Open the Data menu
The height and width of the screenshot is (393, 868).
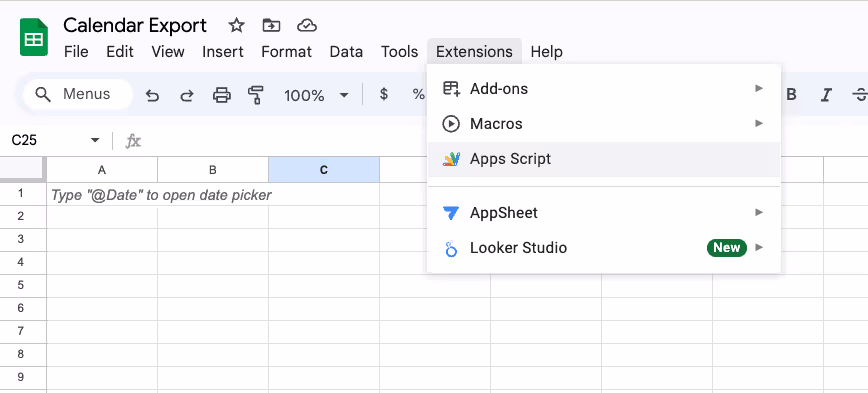(x=346, y=52)
